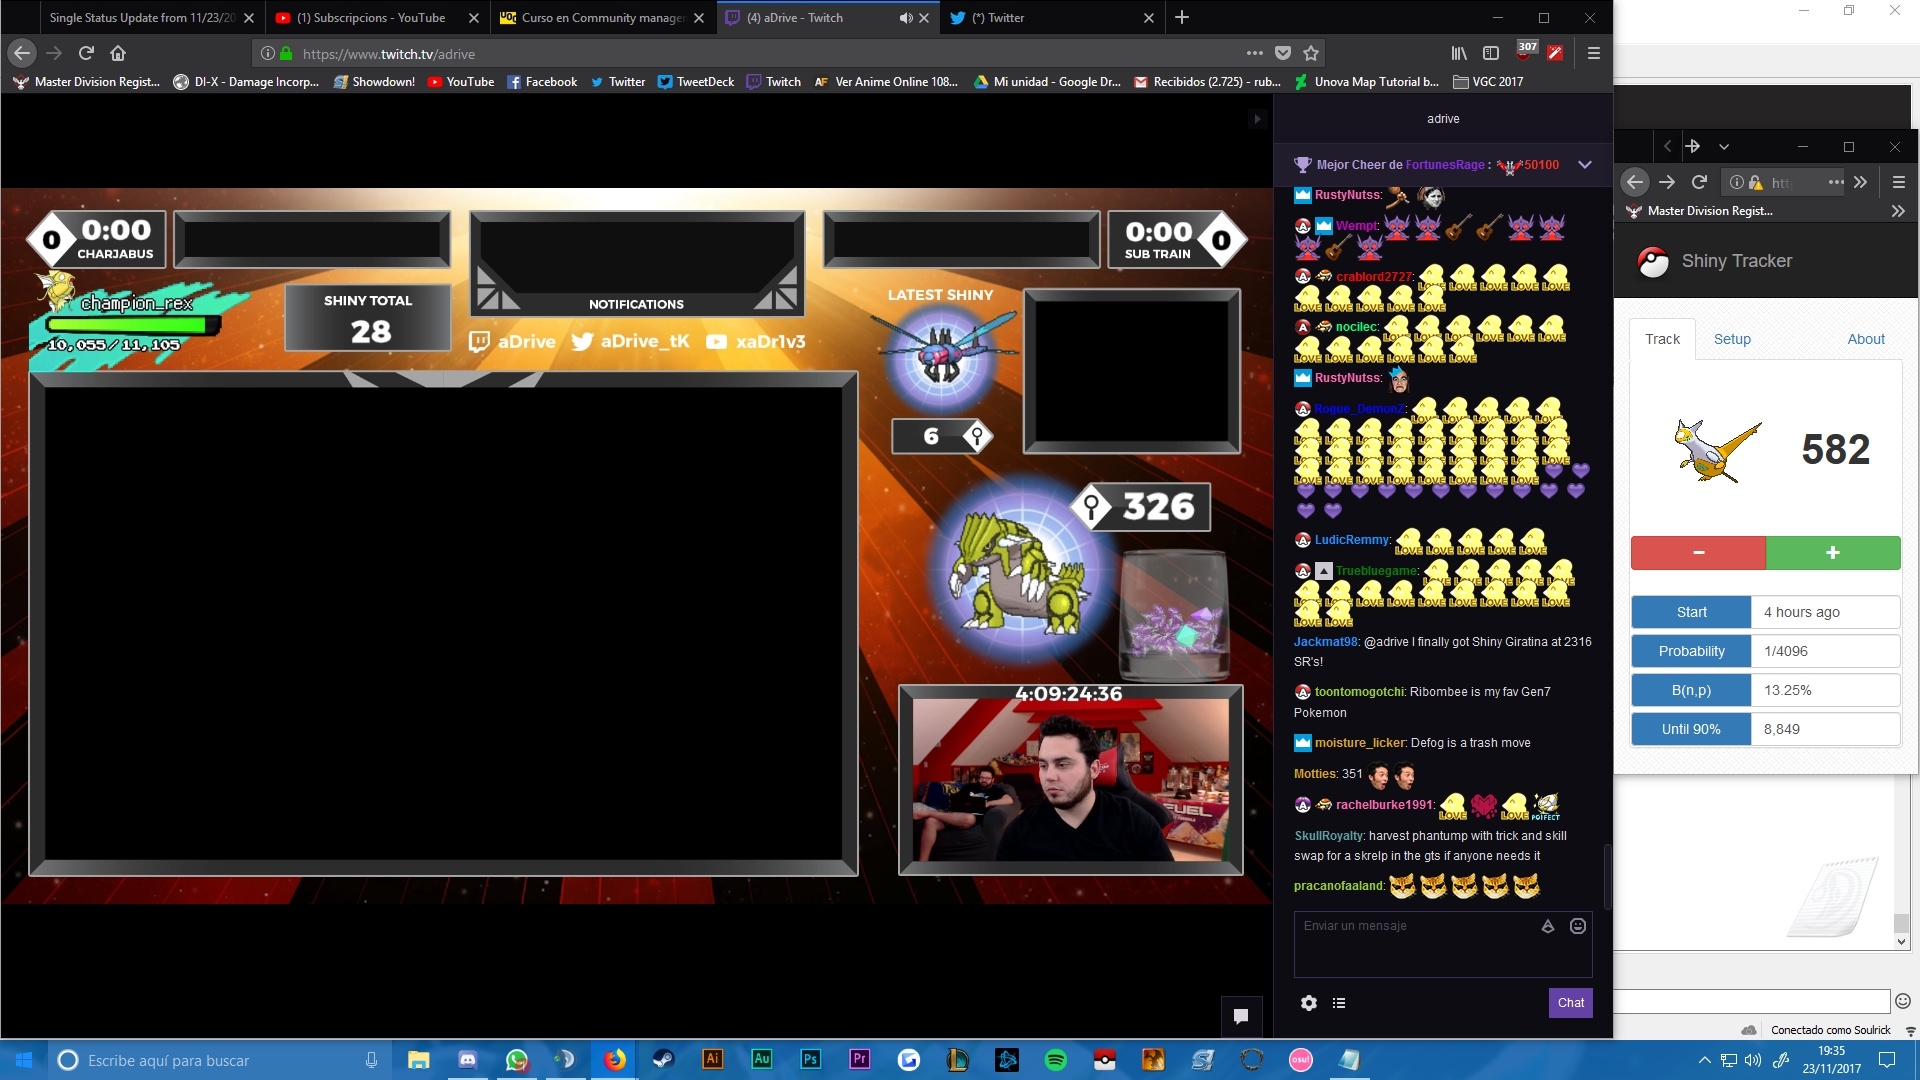Viewport: 1920px width, 1080px height.
Task: Show more toolbar items in small Firefox window
Action: tap(1860, 182)
